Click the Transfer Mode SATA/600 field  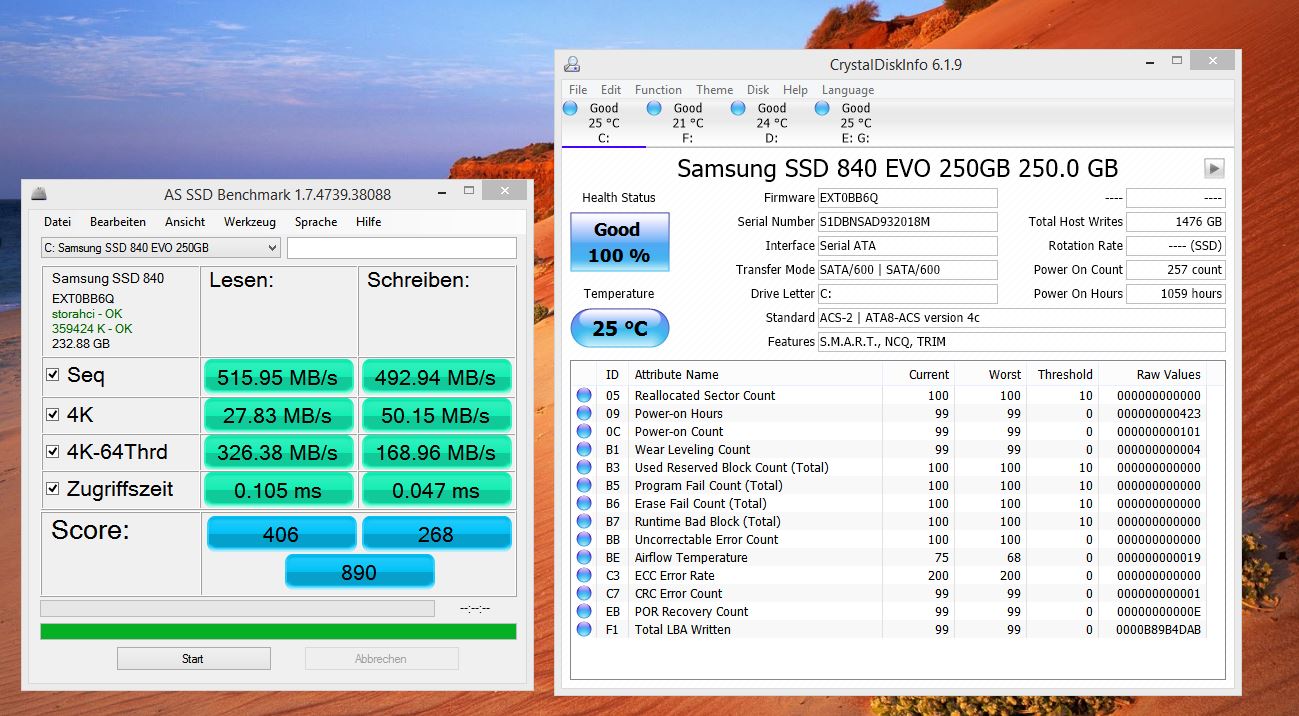pos(907,270)
